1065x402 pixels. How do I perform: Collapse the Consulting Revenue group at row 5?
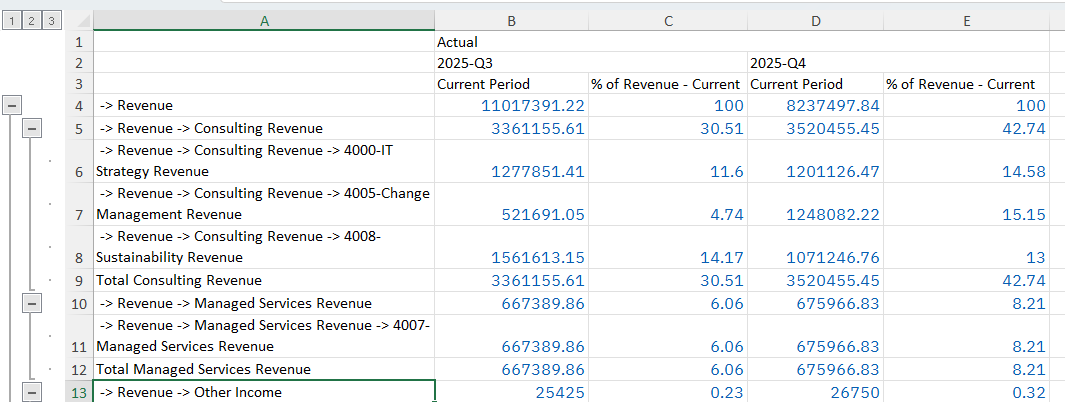32,128
